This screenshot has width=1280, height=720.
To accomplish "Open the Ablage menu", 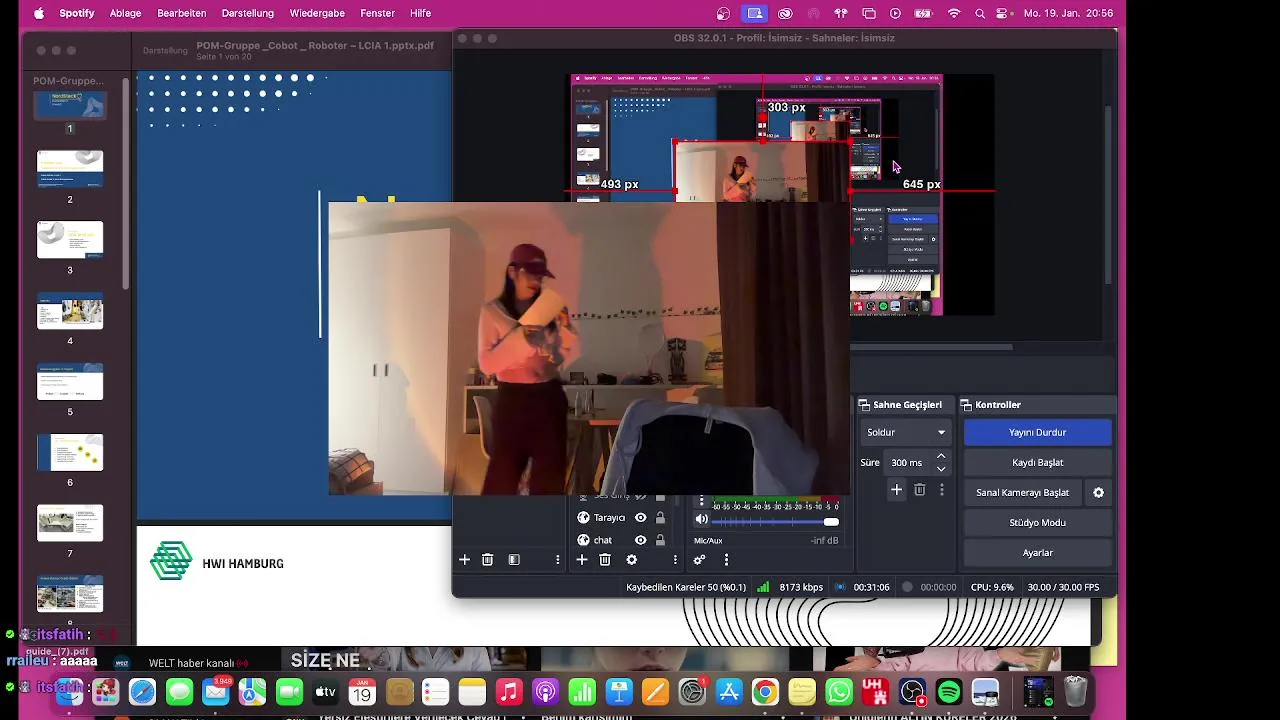I will 125,13.
